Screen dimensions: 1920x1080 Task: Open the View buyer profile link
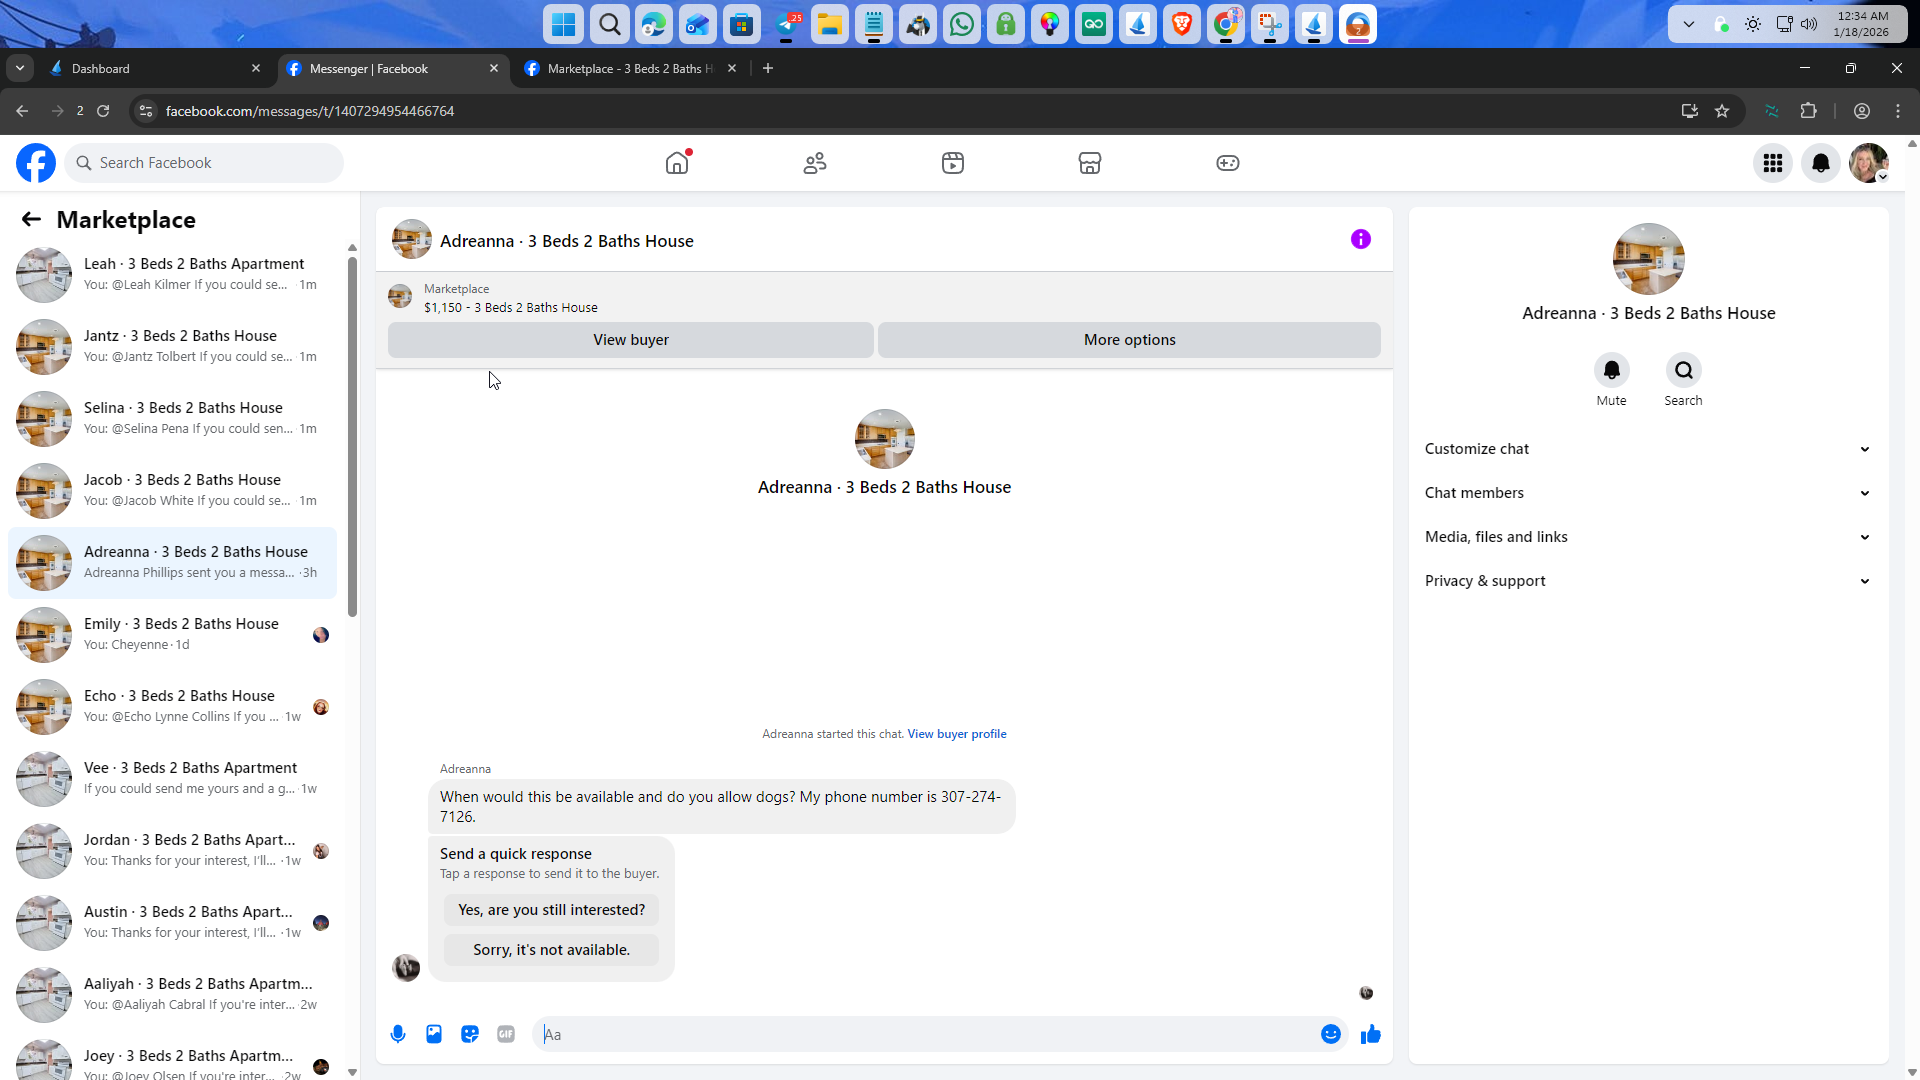[956, 734]
